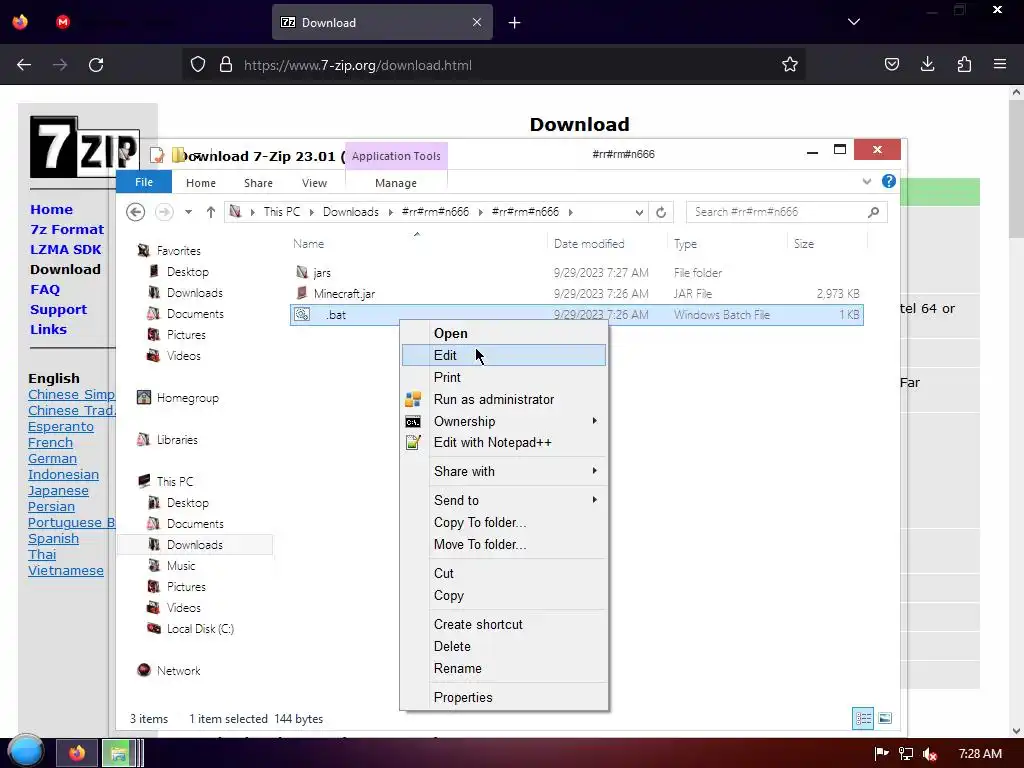The width and height of the screenshot is (1024, 768).
Task: Open the Manage ribbon tab
Action: 396,183
